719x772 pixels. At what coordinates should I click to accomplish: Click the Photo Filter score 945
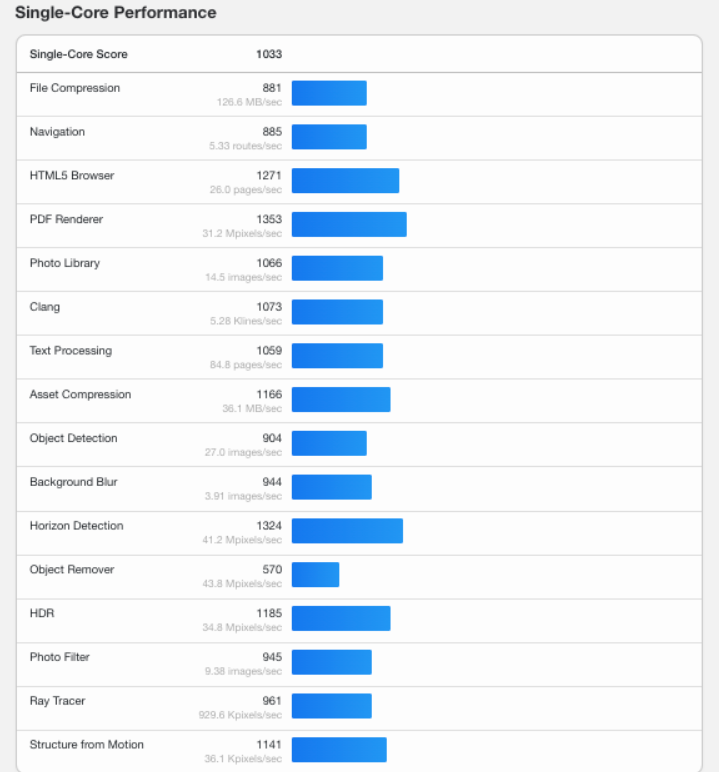pos(271,657)
